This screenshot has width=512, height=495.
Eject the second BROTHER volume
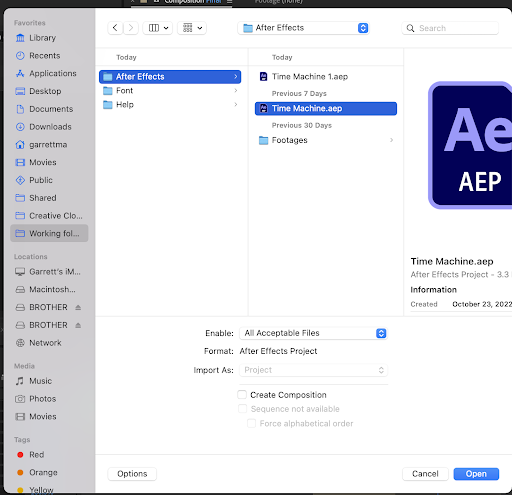[78, 325]
